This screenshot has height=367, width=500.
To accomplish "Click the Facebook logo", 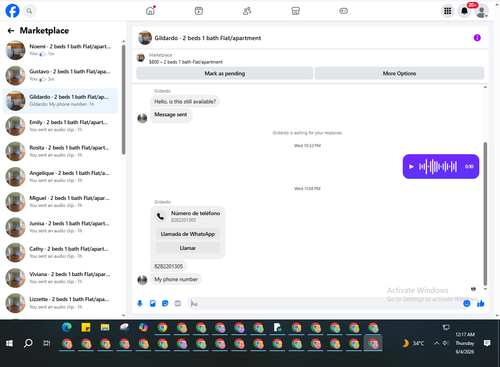I will 12,11.
